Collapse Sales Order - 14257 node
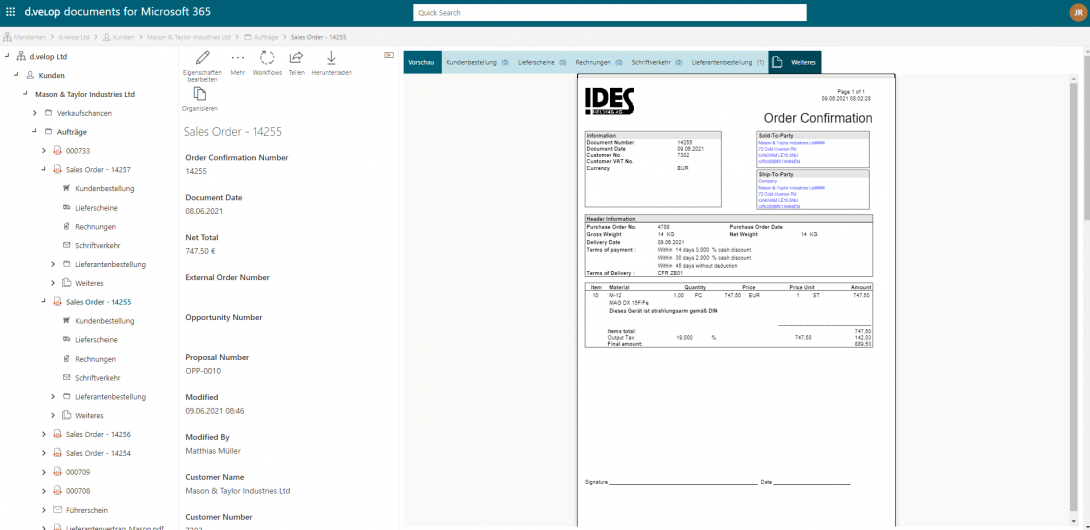The height and width of the screenshot is (530, 1090). pyautogui.click(x=44, y=170)
